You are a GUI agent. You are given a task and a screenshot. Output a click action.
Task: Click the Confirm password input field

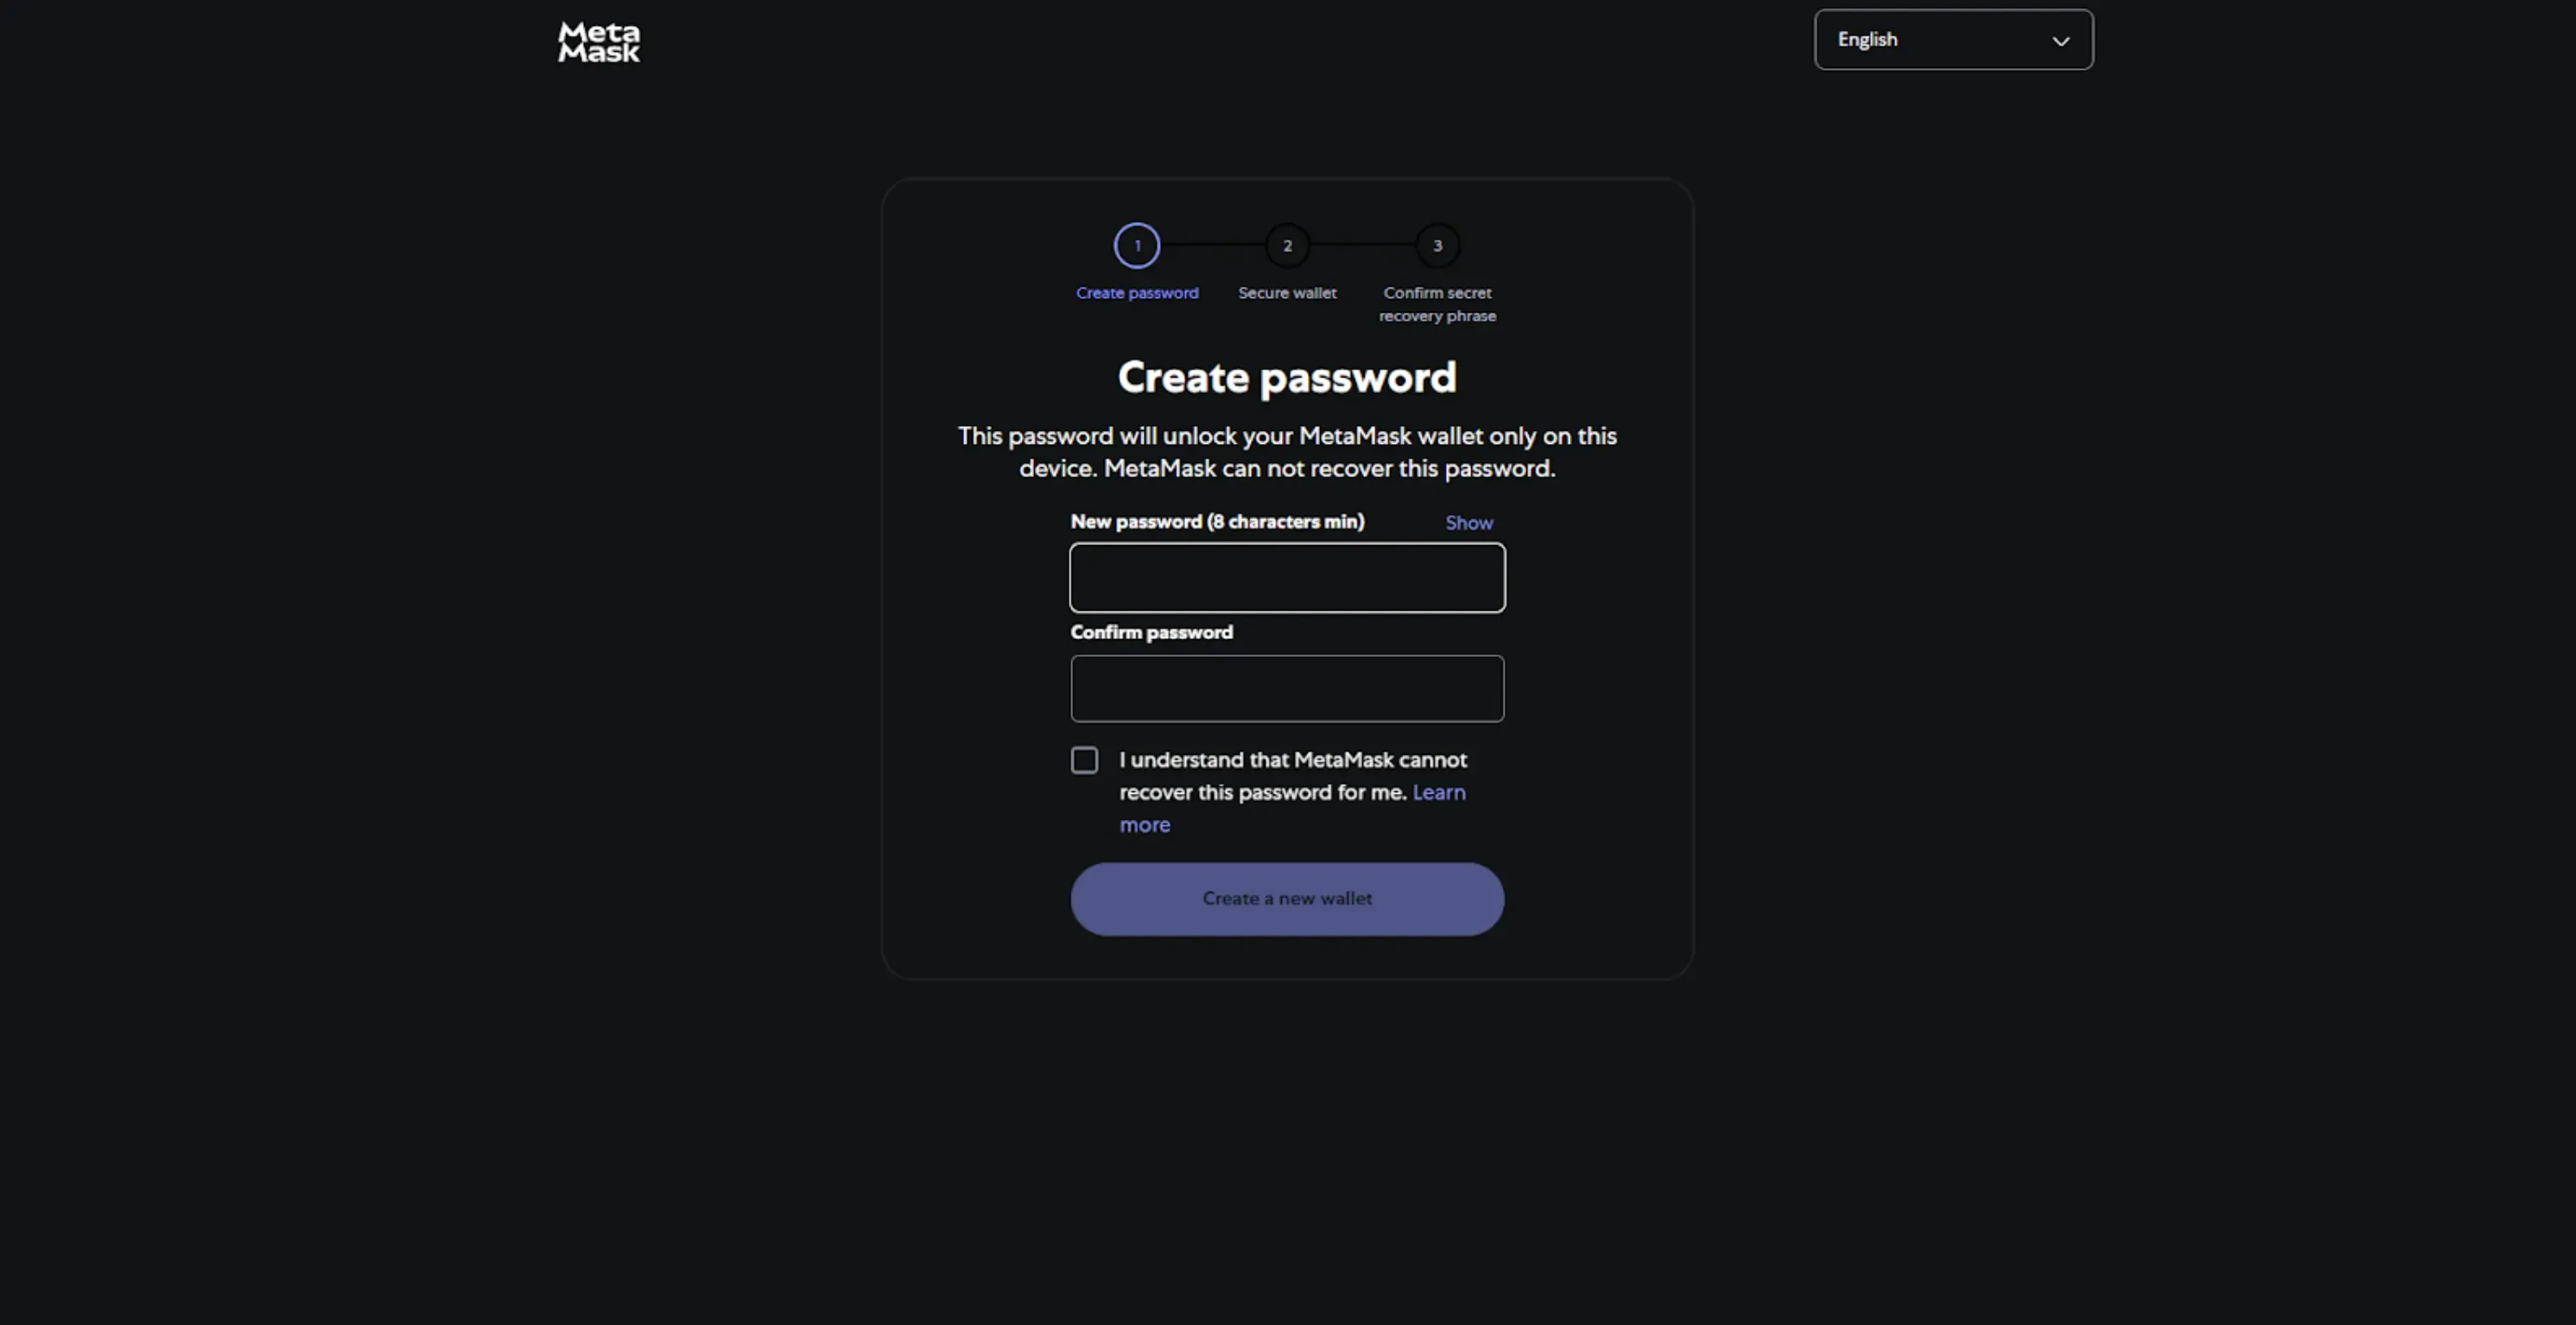1287,688
